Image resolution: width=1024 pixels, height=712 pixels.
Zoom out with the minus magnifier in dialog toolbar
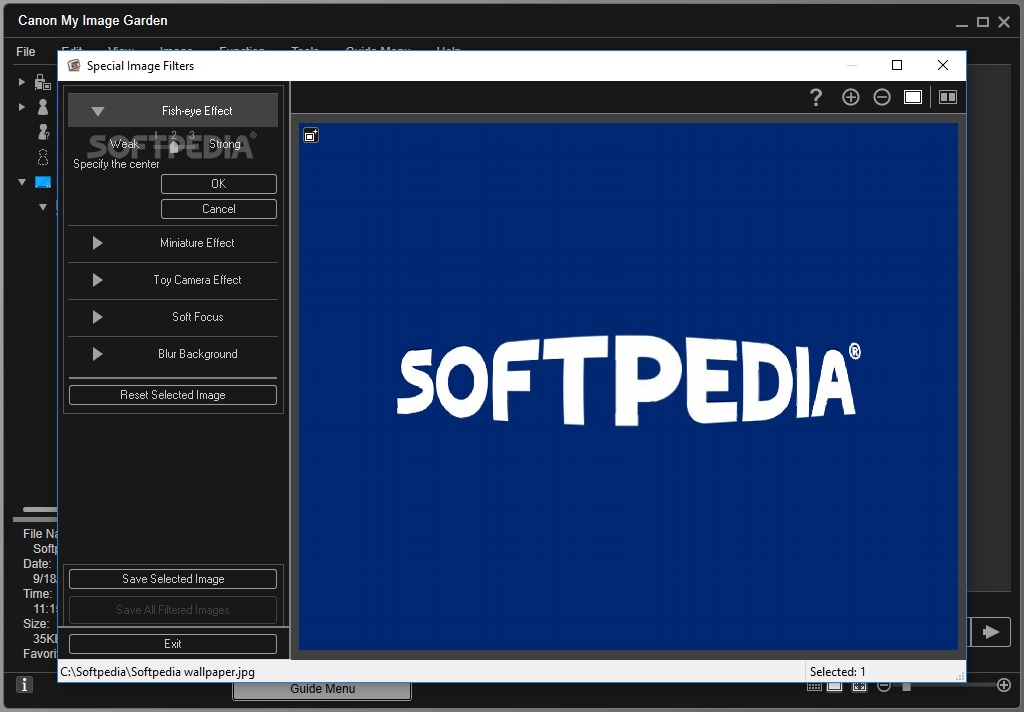coord(882,97)
